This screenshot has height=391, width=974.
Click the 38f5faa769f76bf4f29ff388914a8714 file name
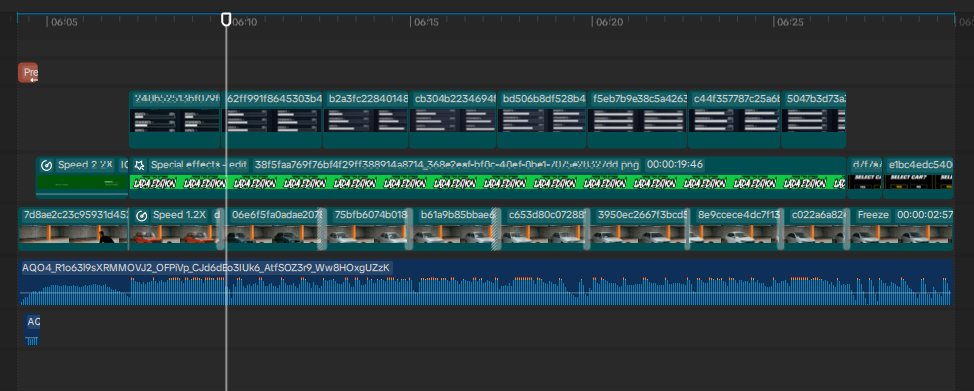[x=447, y=165]
